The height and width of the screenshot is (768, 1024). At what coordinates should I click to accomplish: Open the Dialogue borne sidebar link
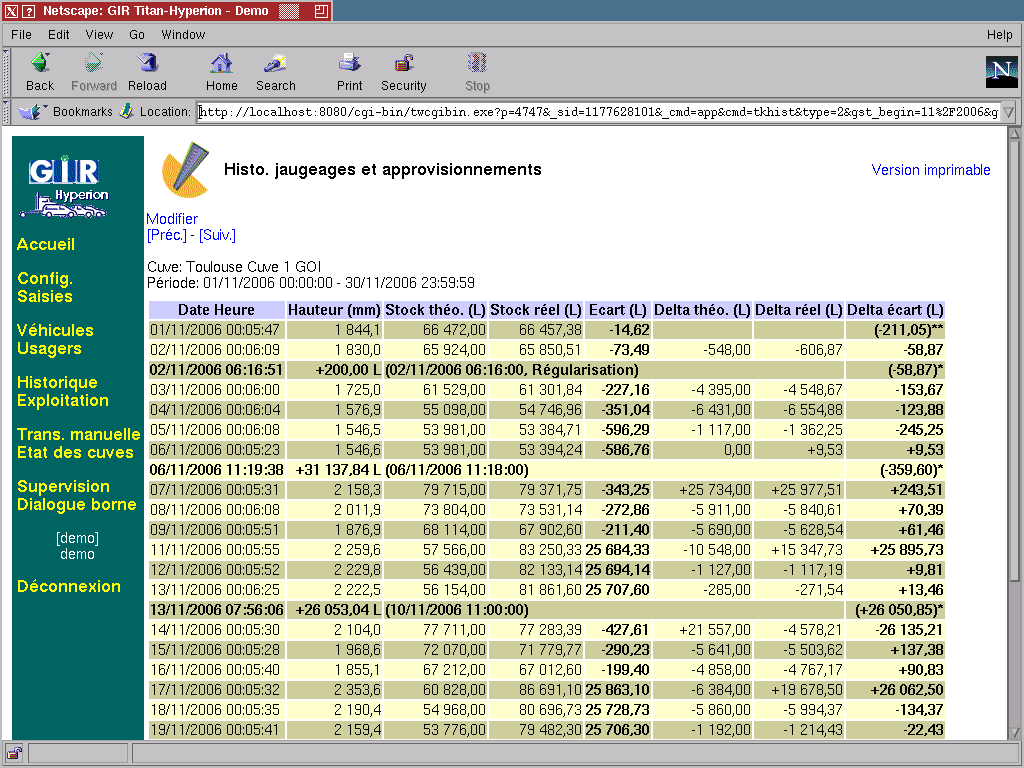pos(76,505)
